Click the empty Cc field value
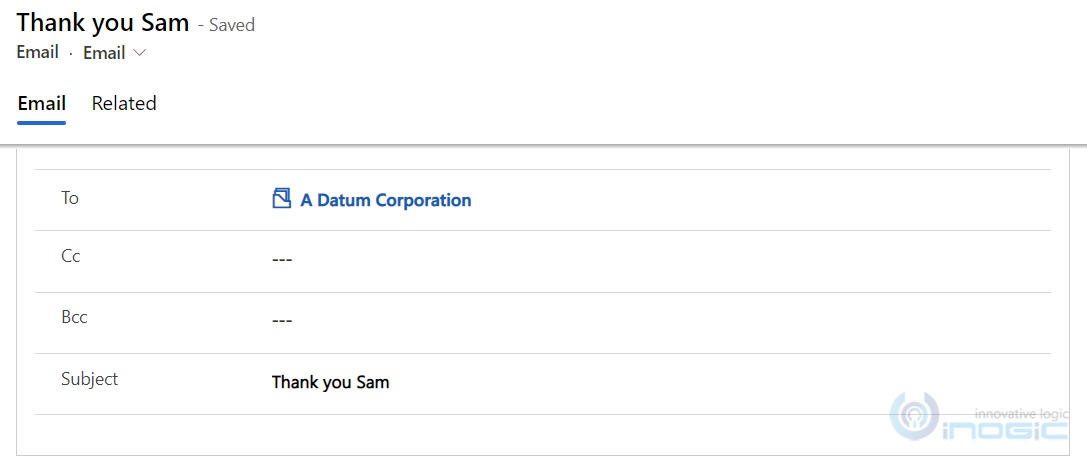 (x=282, y=260)
